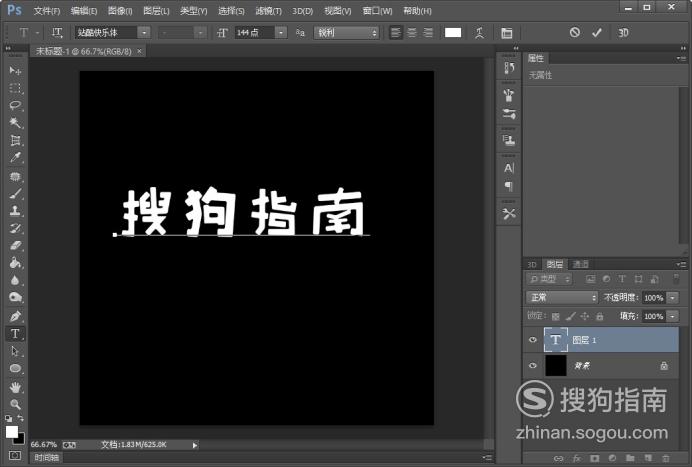Cancel the current text edit
This screenshot has height=467, width=692.
click(575, 32)
